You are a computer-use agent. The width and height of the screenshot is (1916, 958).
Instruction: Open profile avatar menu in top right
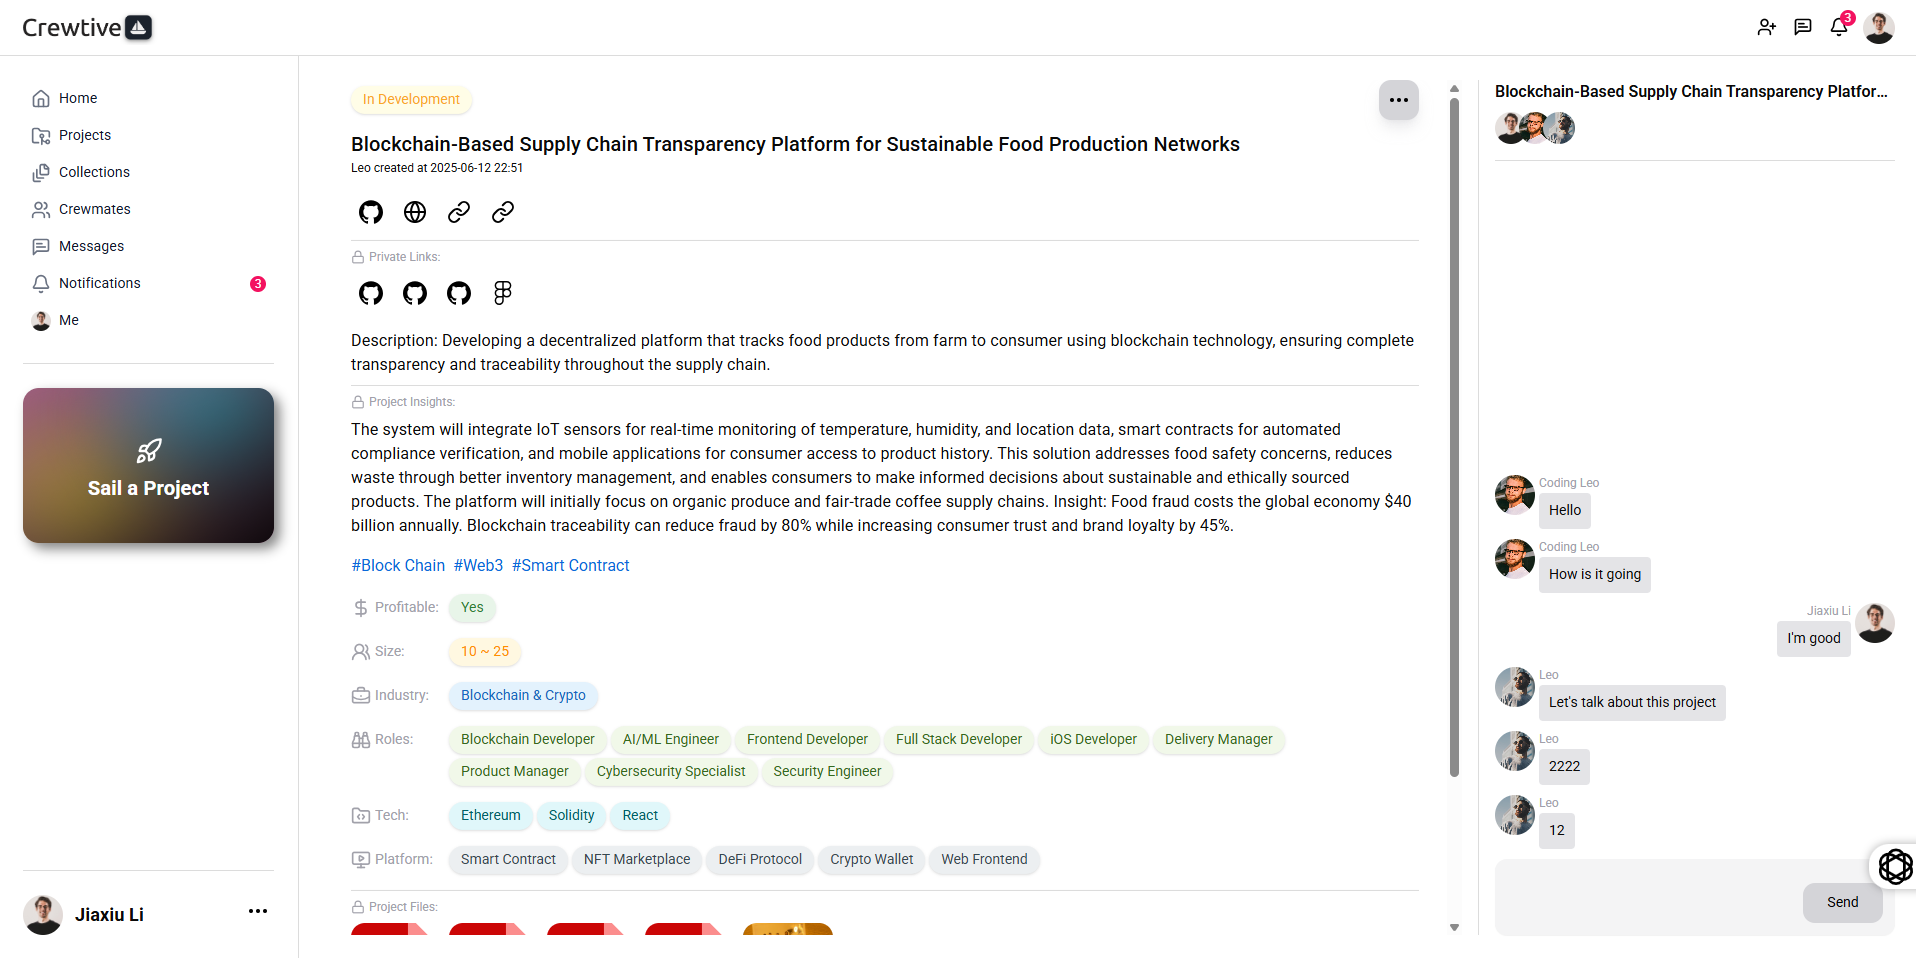pos(1879,27)
